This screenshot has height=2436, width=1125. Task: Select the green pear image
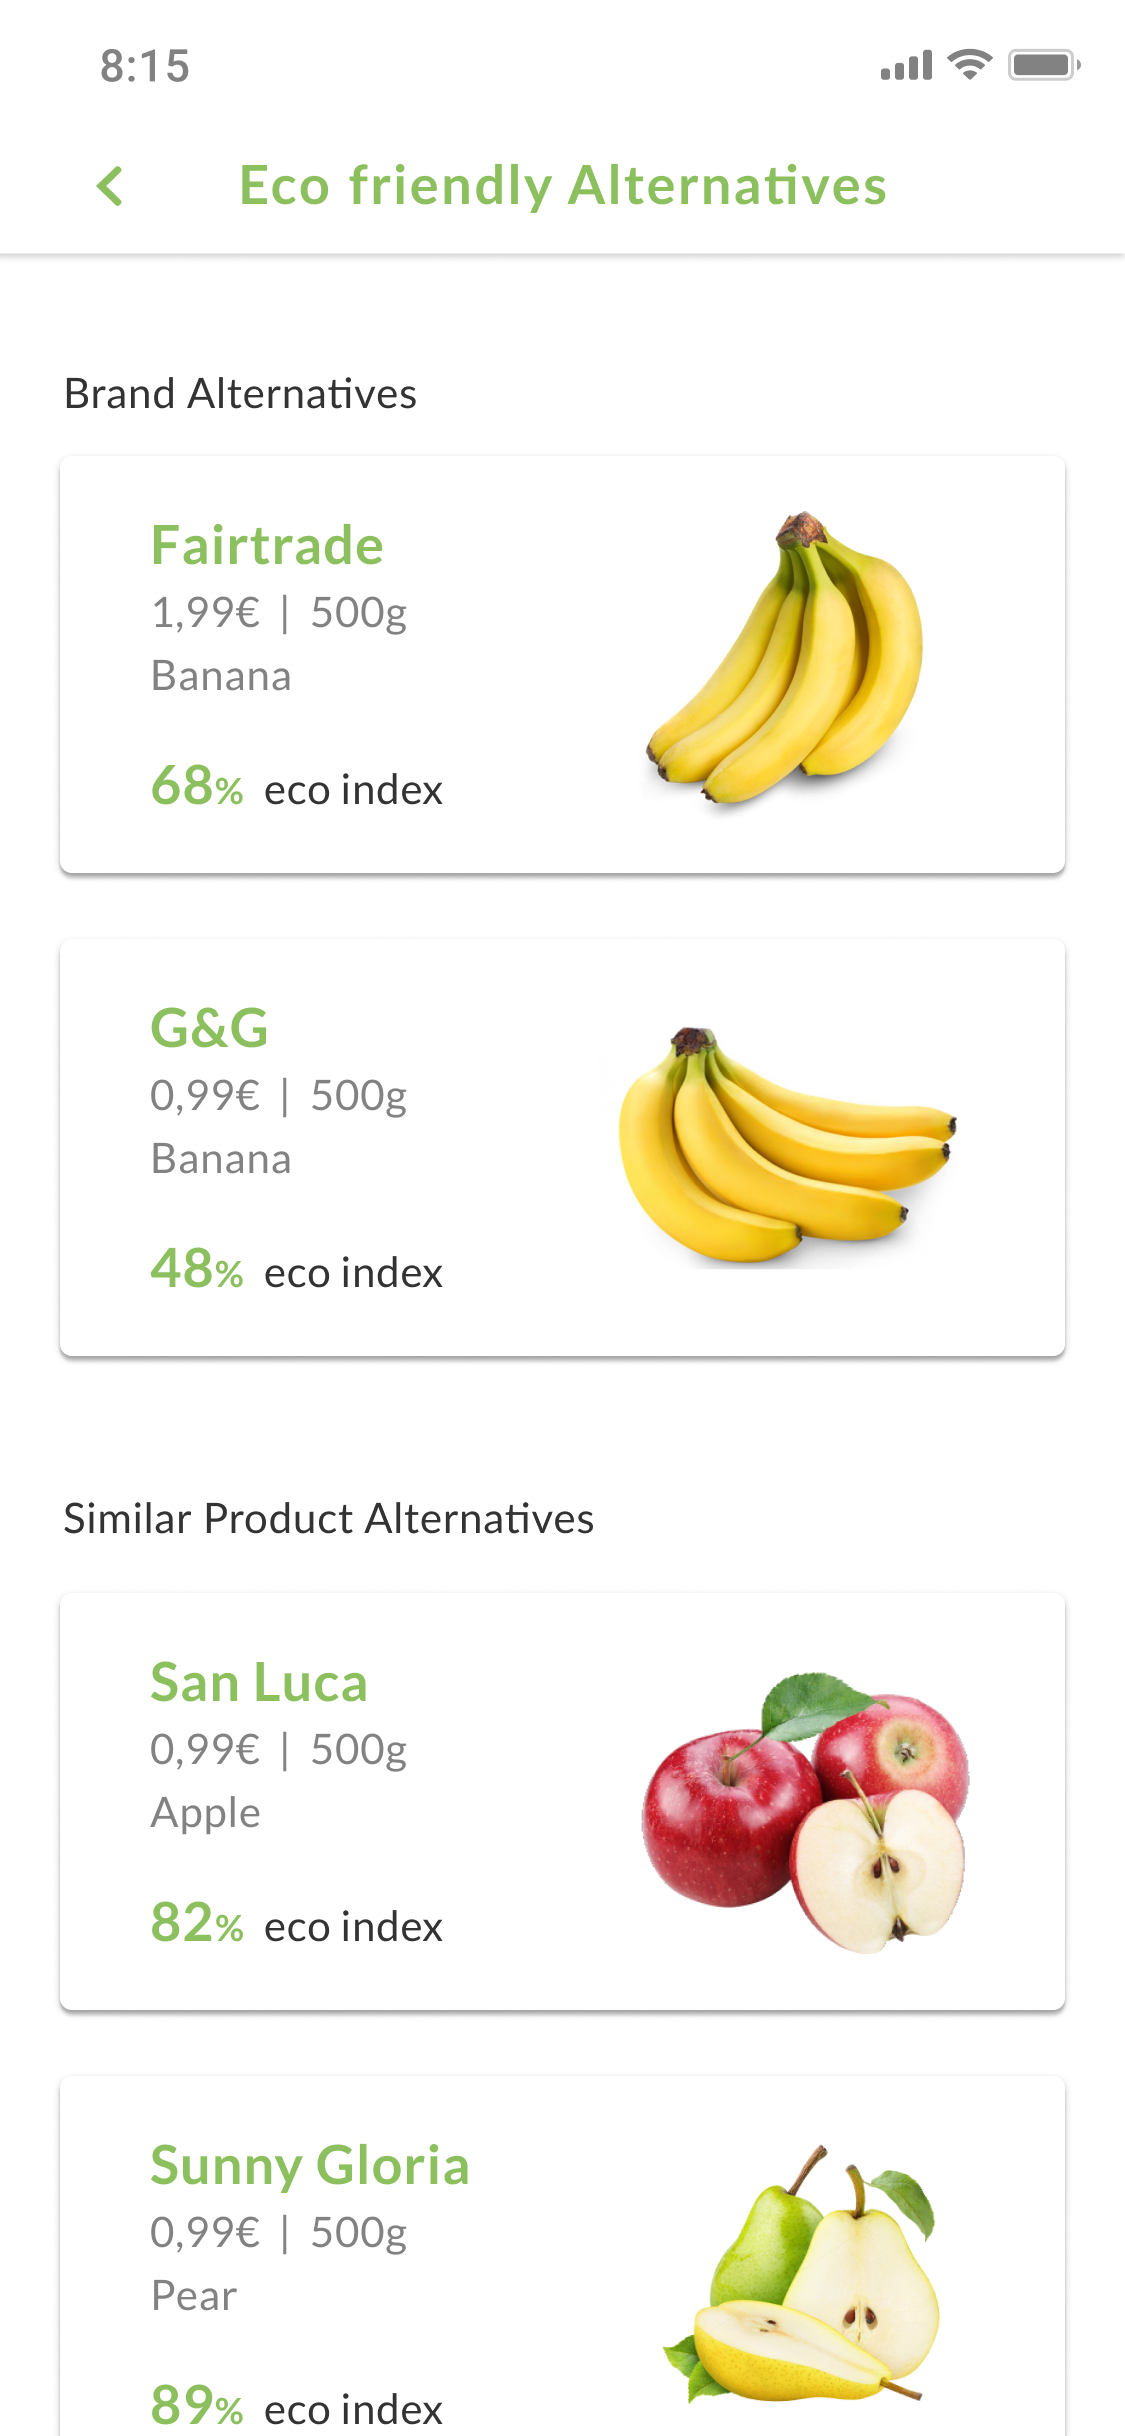tap(802, 2275)
